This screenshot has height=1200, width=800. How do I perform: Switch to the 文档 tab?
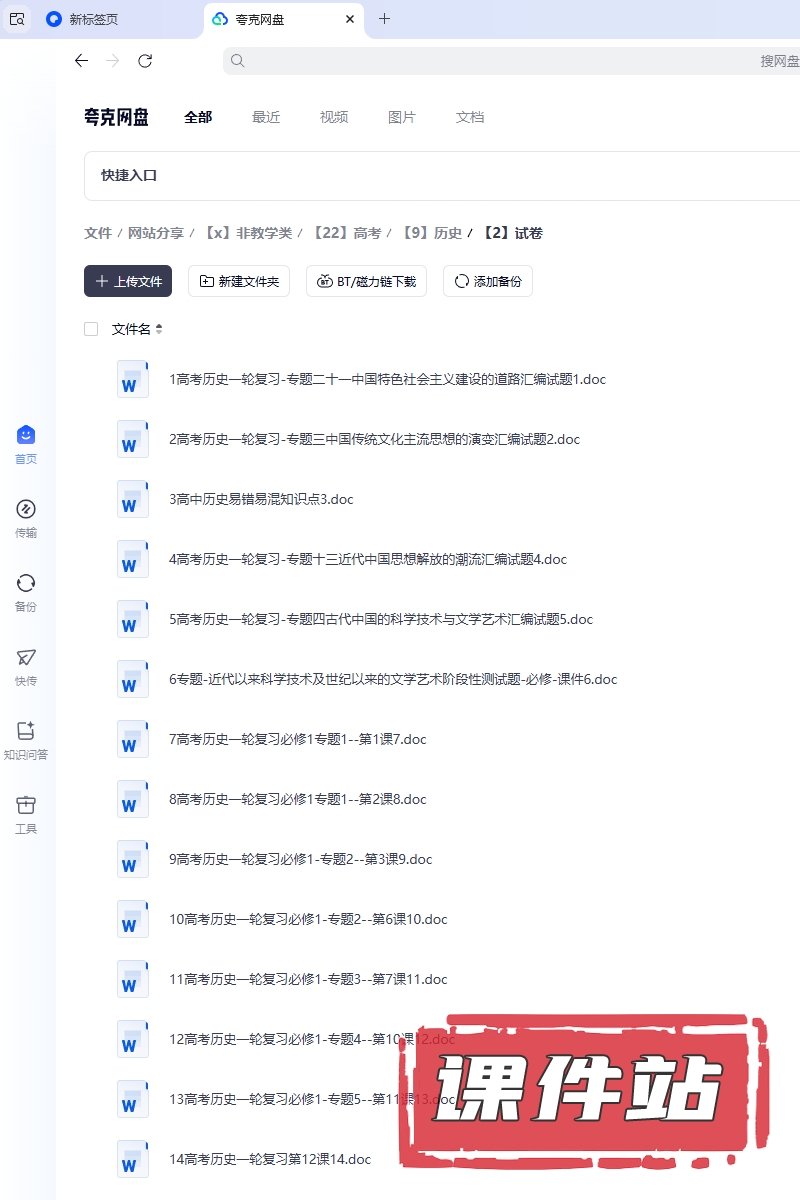tap(470, 117)
